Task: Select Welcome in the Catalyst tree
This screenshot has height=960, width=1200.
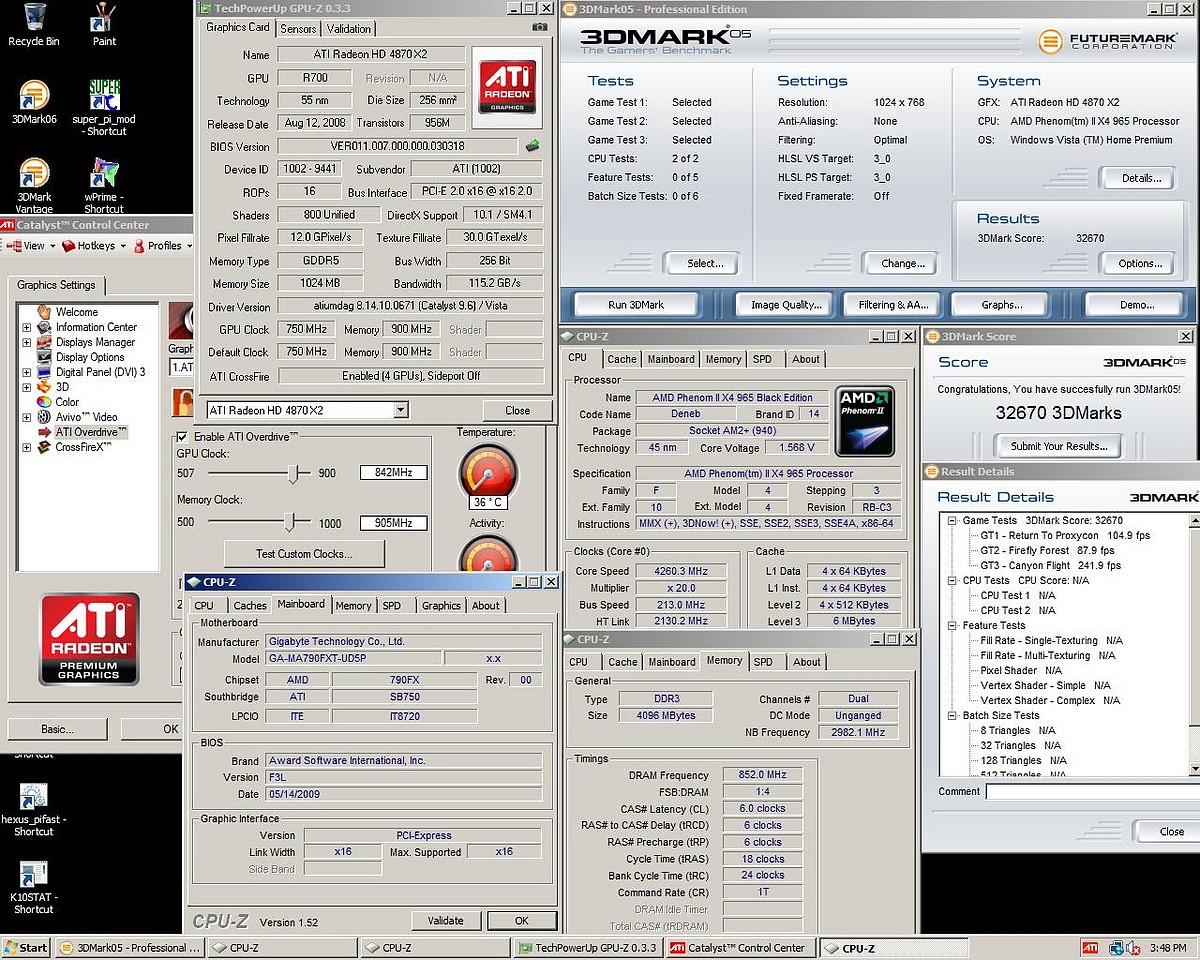Action: pyautogui.click(x=77, y=312)
